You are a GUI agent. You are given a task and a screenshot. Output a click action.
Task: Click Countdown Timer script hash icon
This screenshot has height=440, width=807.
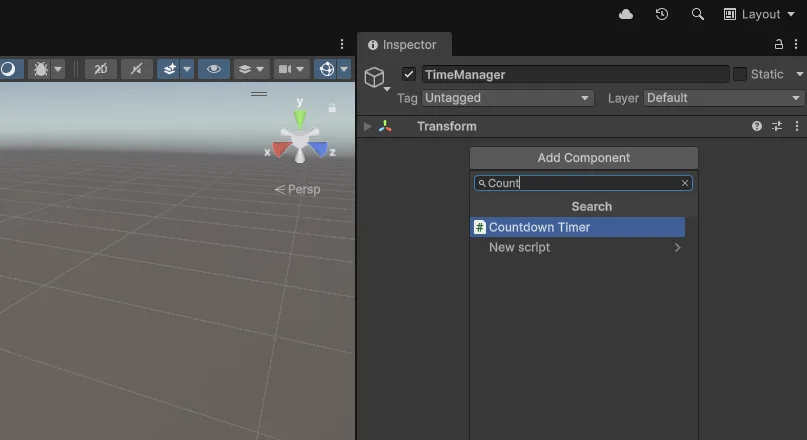480,227
